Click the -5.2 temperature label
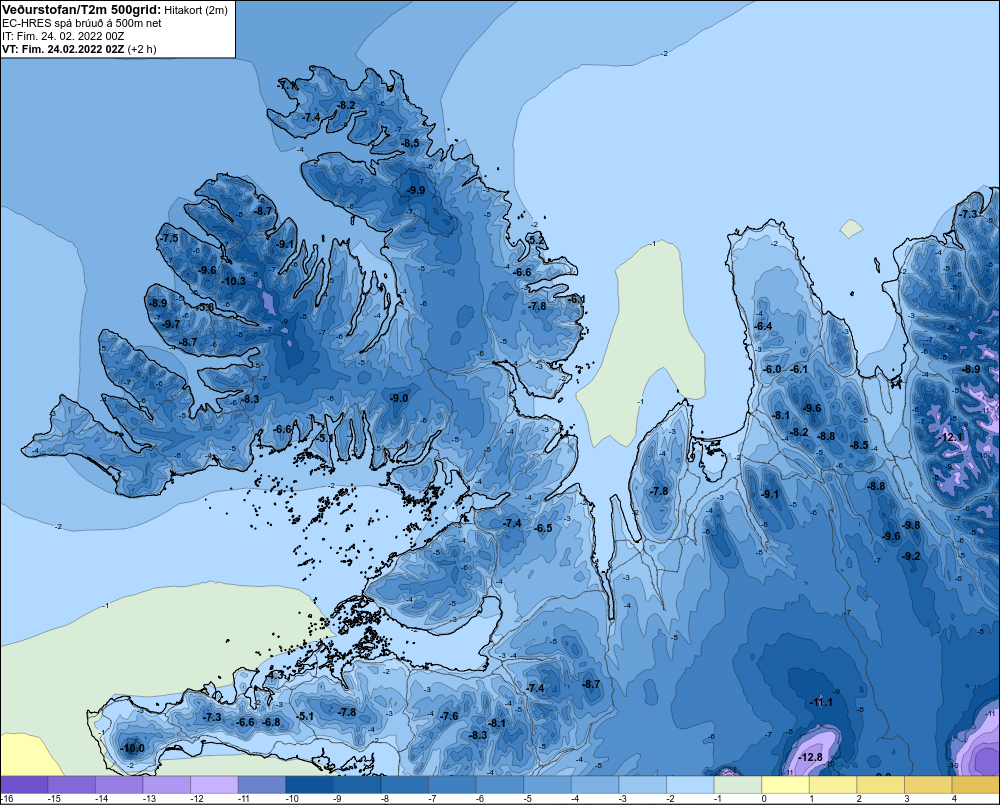Viewport: 1000px width, 805px height. tap(536, 239)
